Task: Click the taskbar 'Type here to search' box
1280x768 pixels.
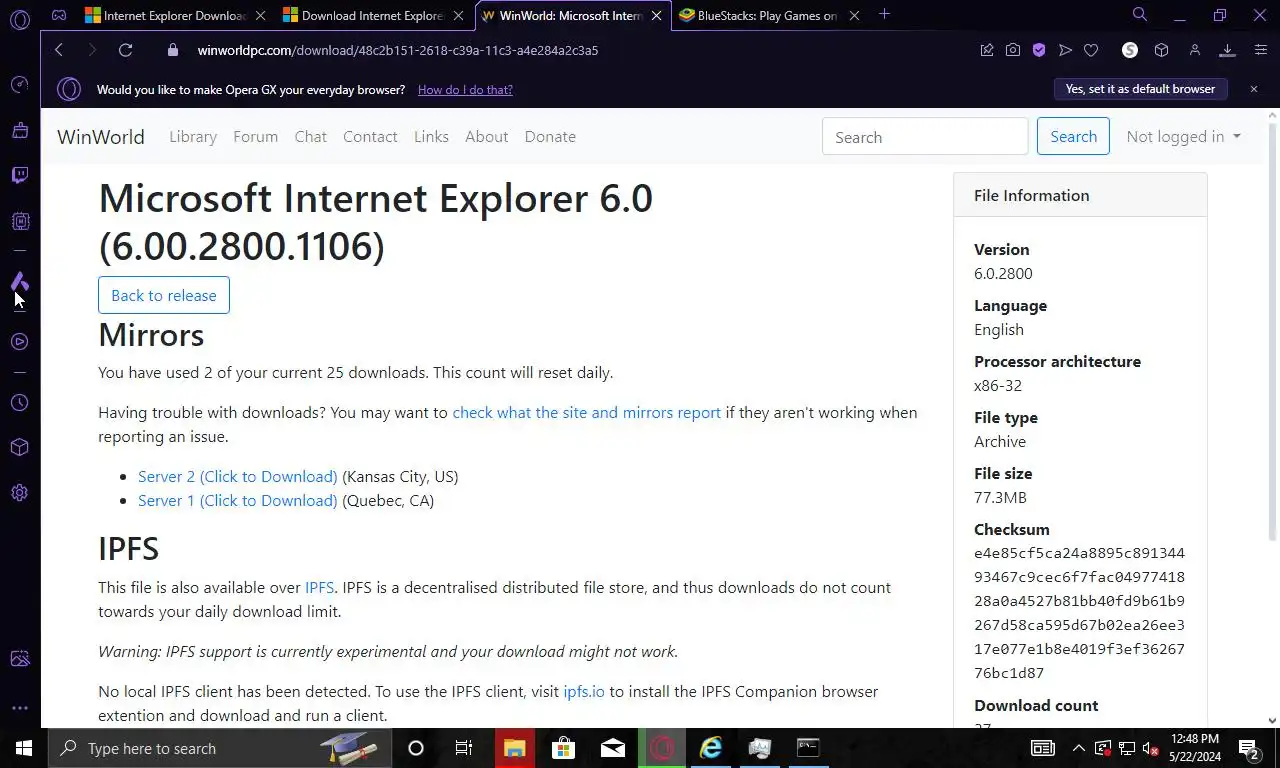Action: tap(219, 748)
